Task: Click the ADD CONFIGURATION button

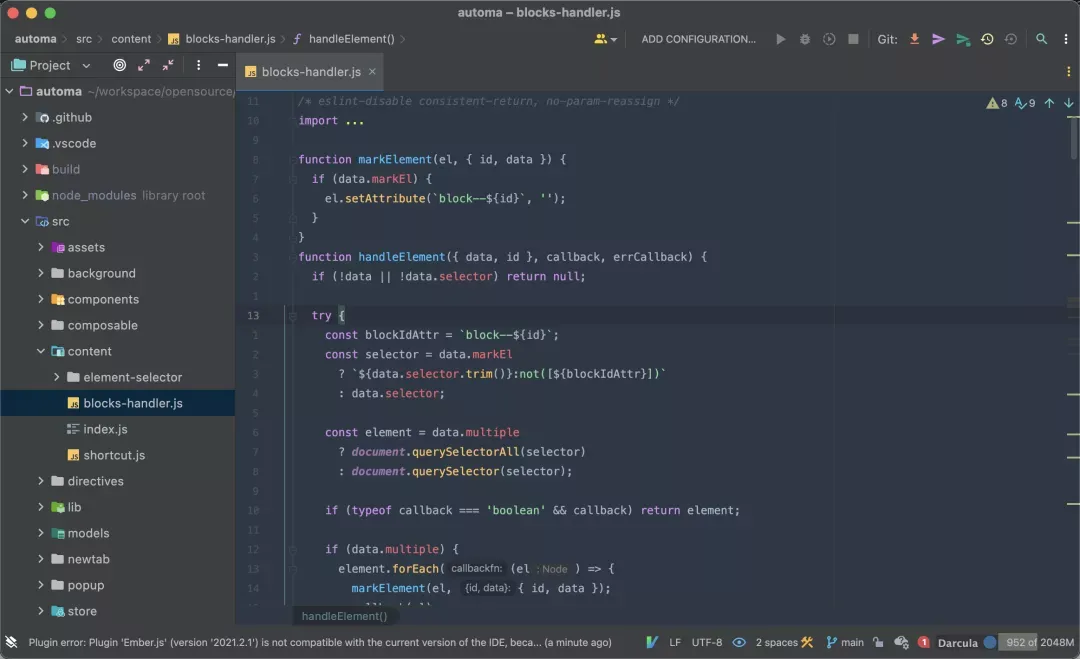Action: (x=698, y=39)
